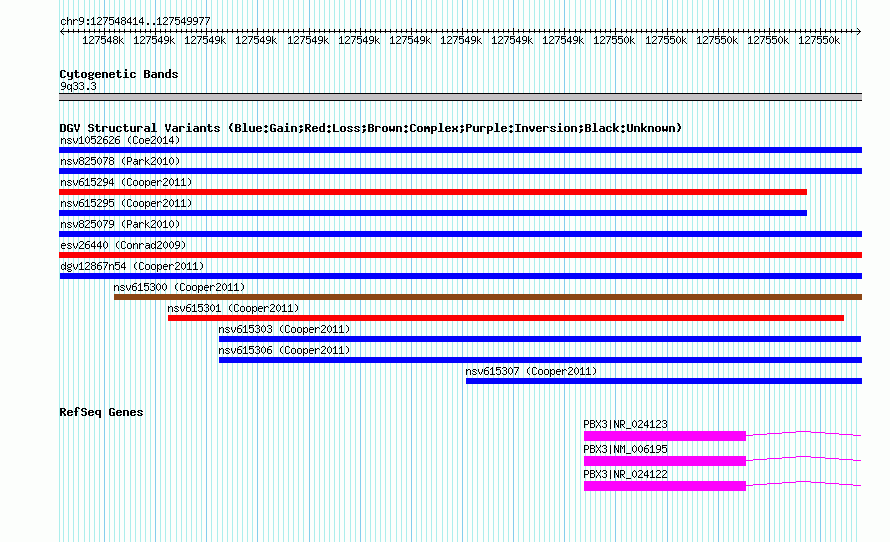Click the red loss bar under nsv615294
Viewport: 890px width, 542px height.
coord(433,192)
